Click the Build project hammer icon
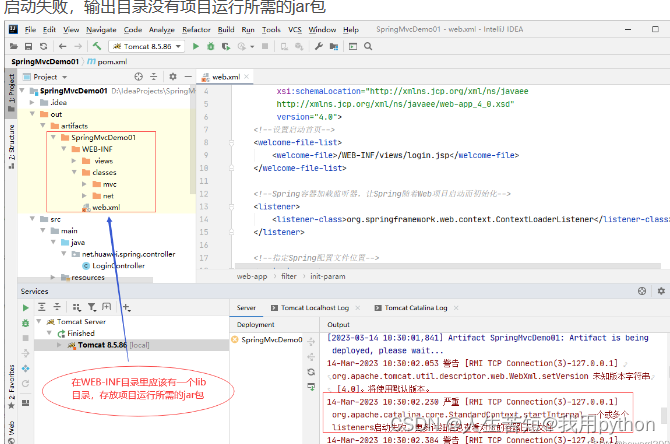Viewport: 670px width, 444px height. (97, 46)
